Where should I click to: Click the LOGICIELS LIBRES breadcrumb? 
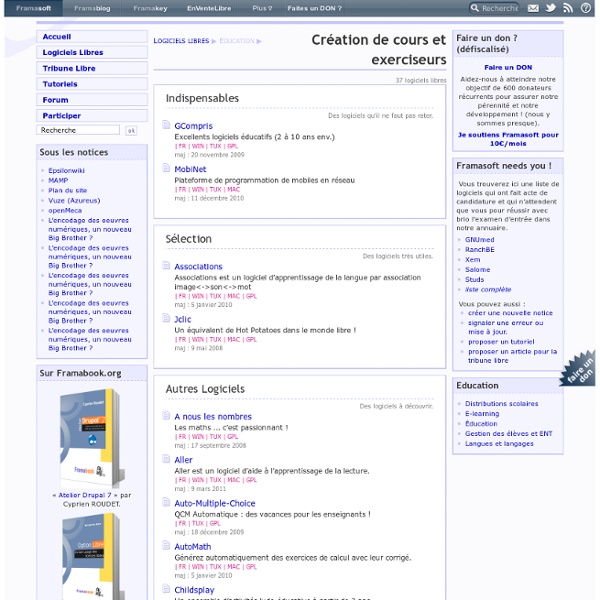click(181, 41)
